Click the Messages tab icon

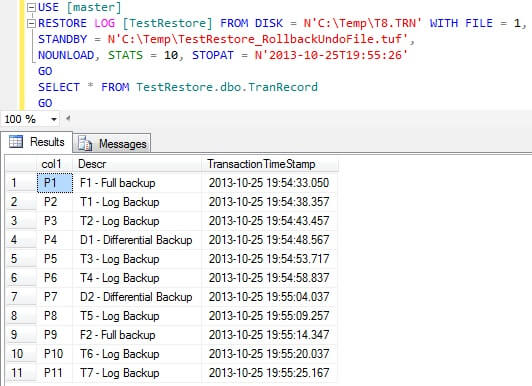click(x=85, y=143)
